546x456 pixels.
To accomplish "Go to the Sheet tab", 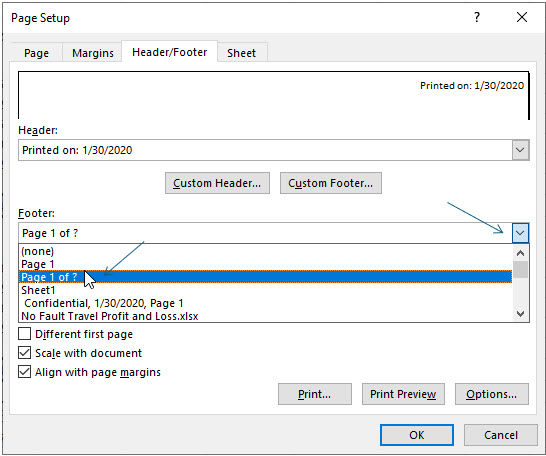I will point(242,53).
